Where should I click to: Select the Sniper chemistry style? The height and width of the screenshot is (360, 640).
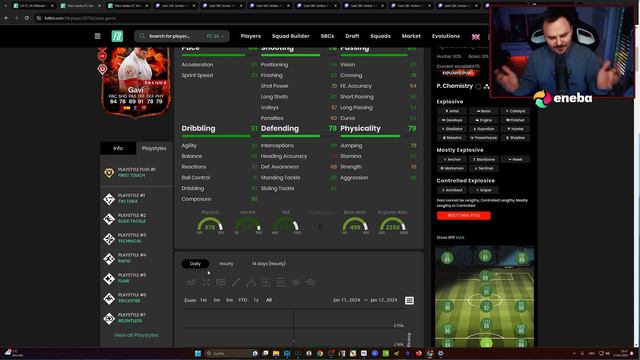click(x=484, y=190)
